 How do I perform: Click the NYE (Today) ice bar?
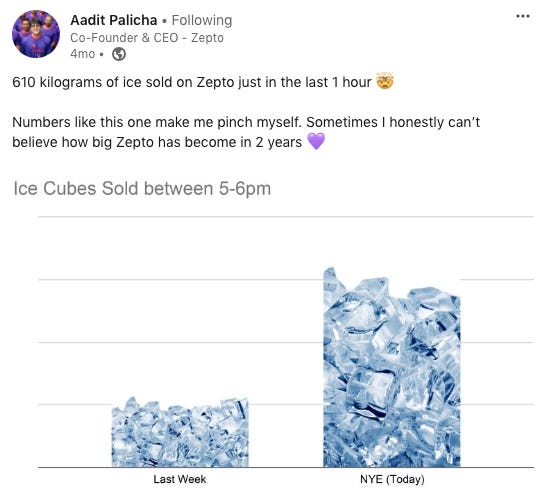(392, 367)
